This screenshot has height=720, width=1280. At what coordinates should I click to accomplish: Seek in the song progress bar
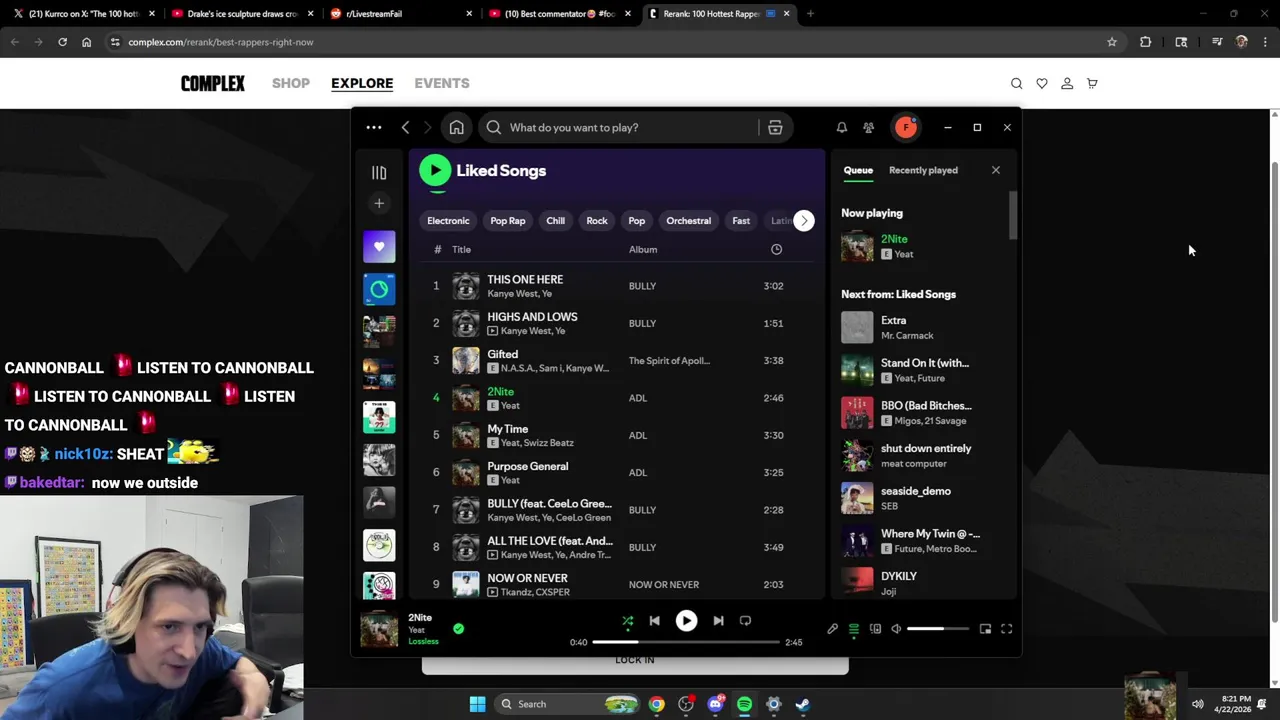(x=686, y=642)
